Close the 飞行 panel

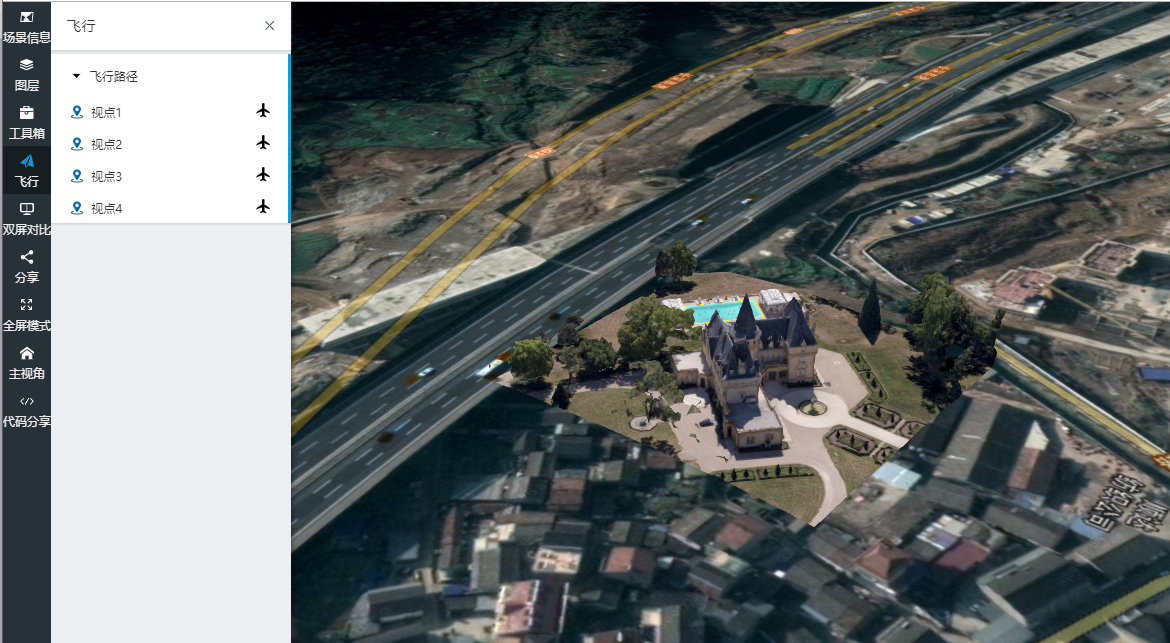pos(269,26)
